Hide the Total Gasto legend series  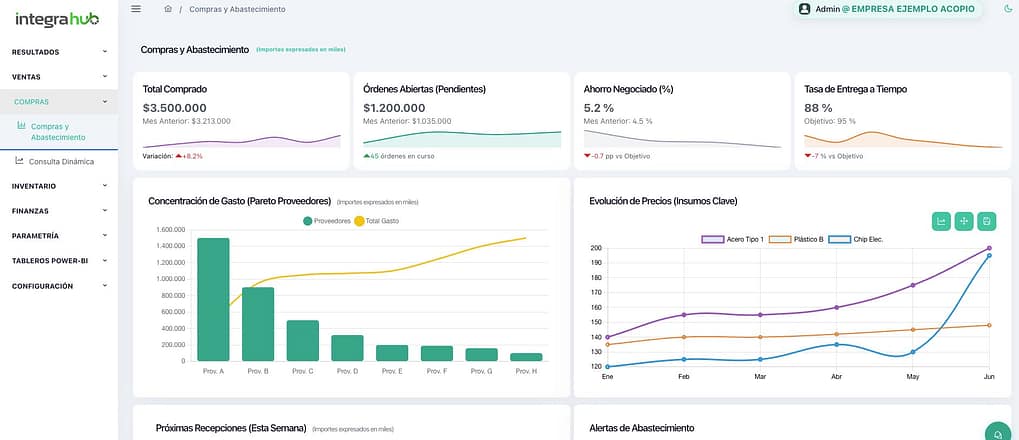(376, 220)
